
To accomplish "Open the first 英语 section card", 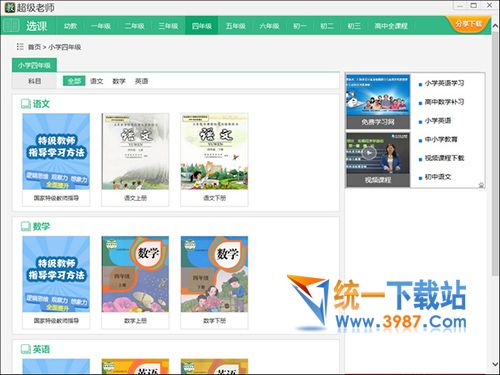I will point(56,366).
